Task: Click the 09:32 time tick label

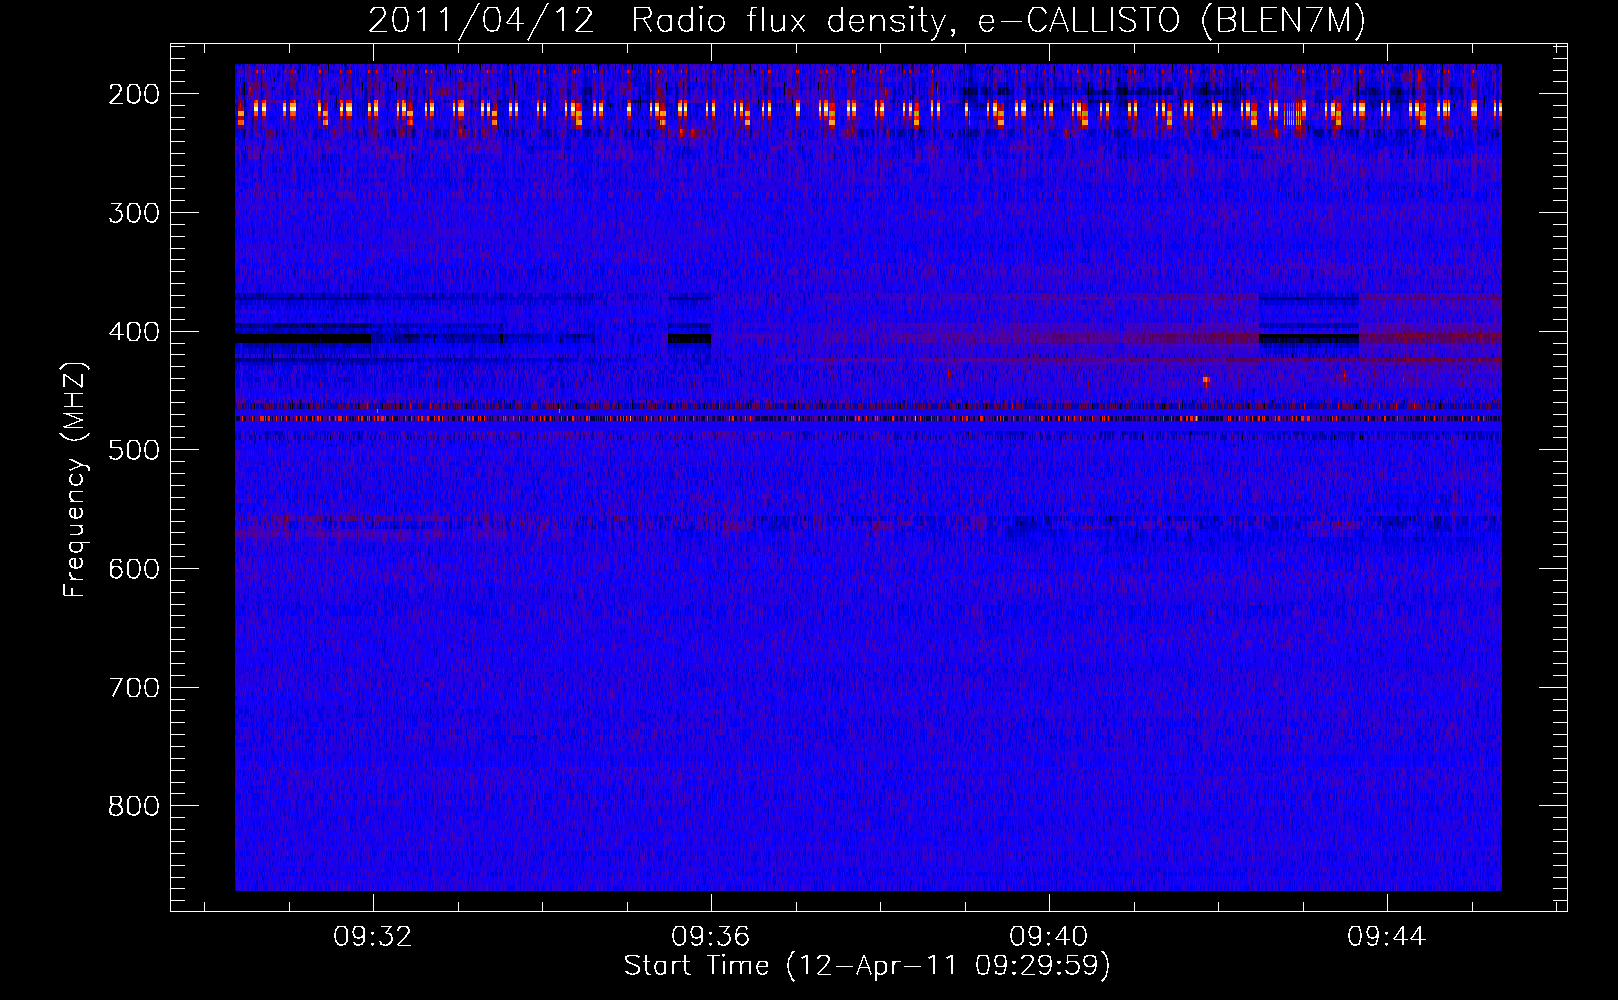Action: (373, 937)
